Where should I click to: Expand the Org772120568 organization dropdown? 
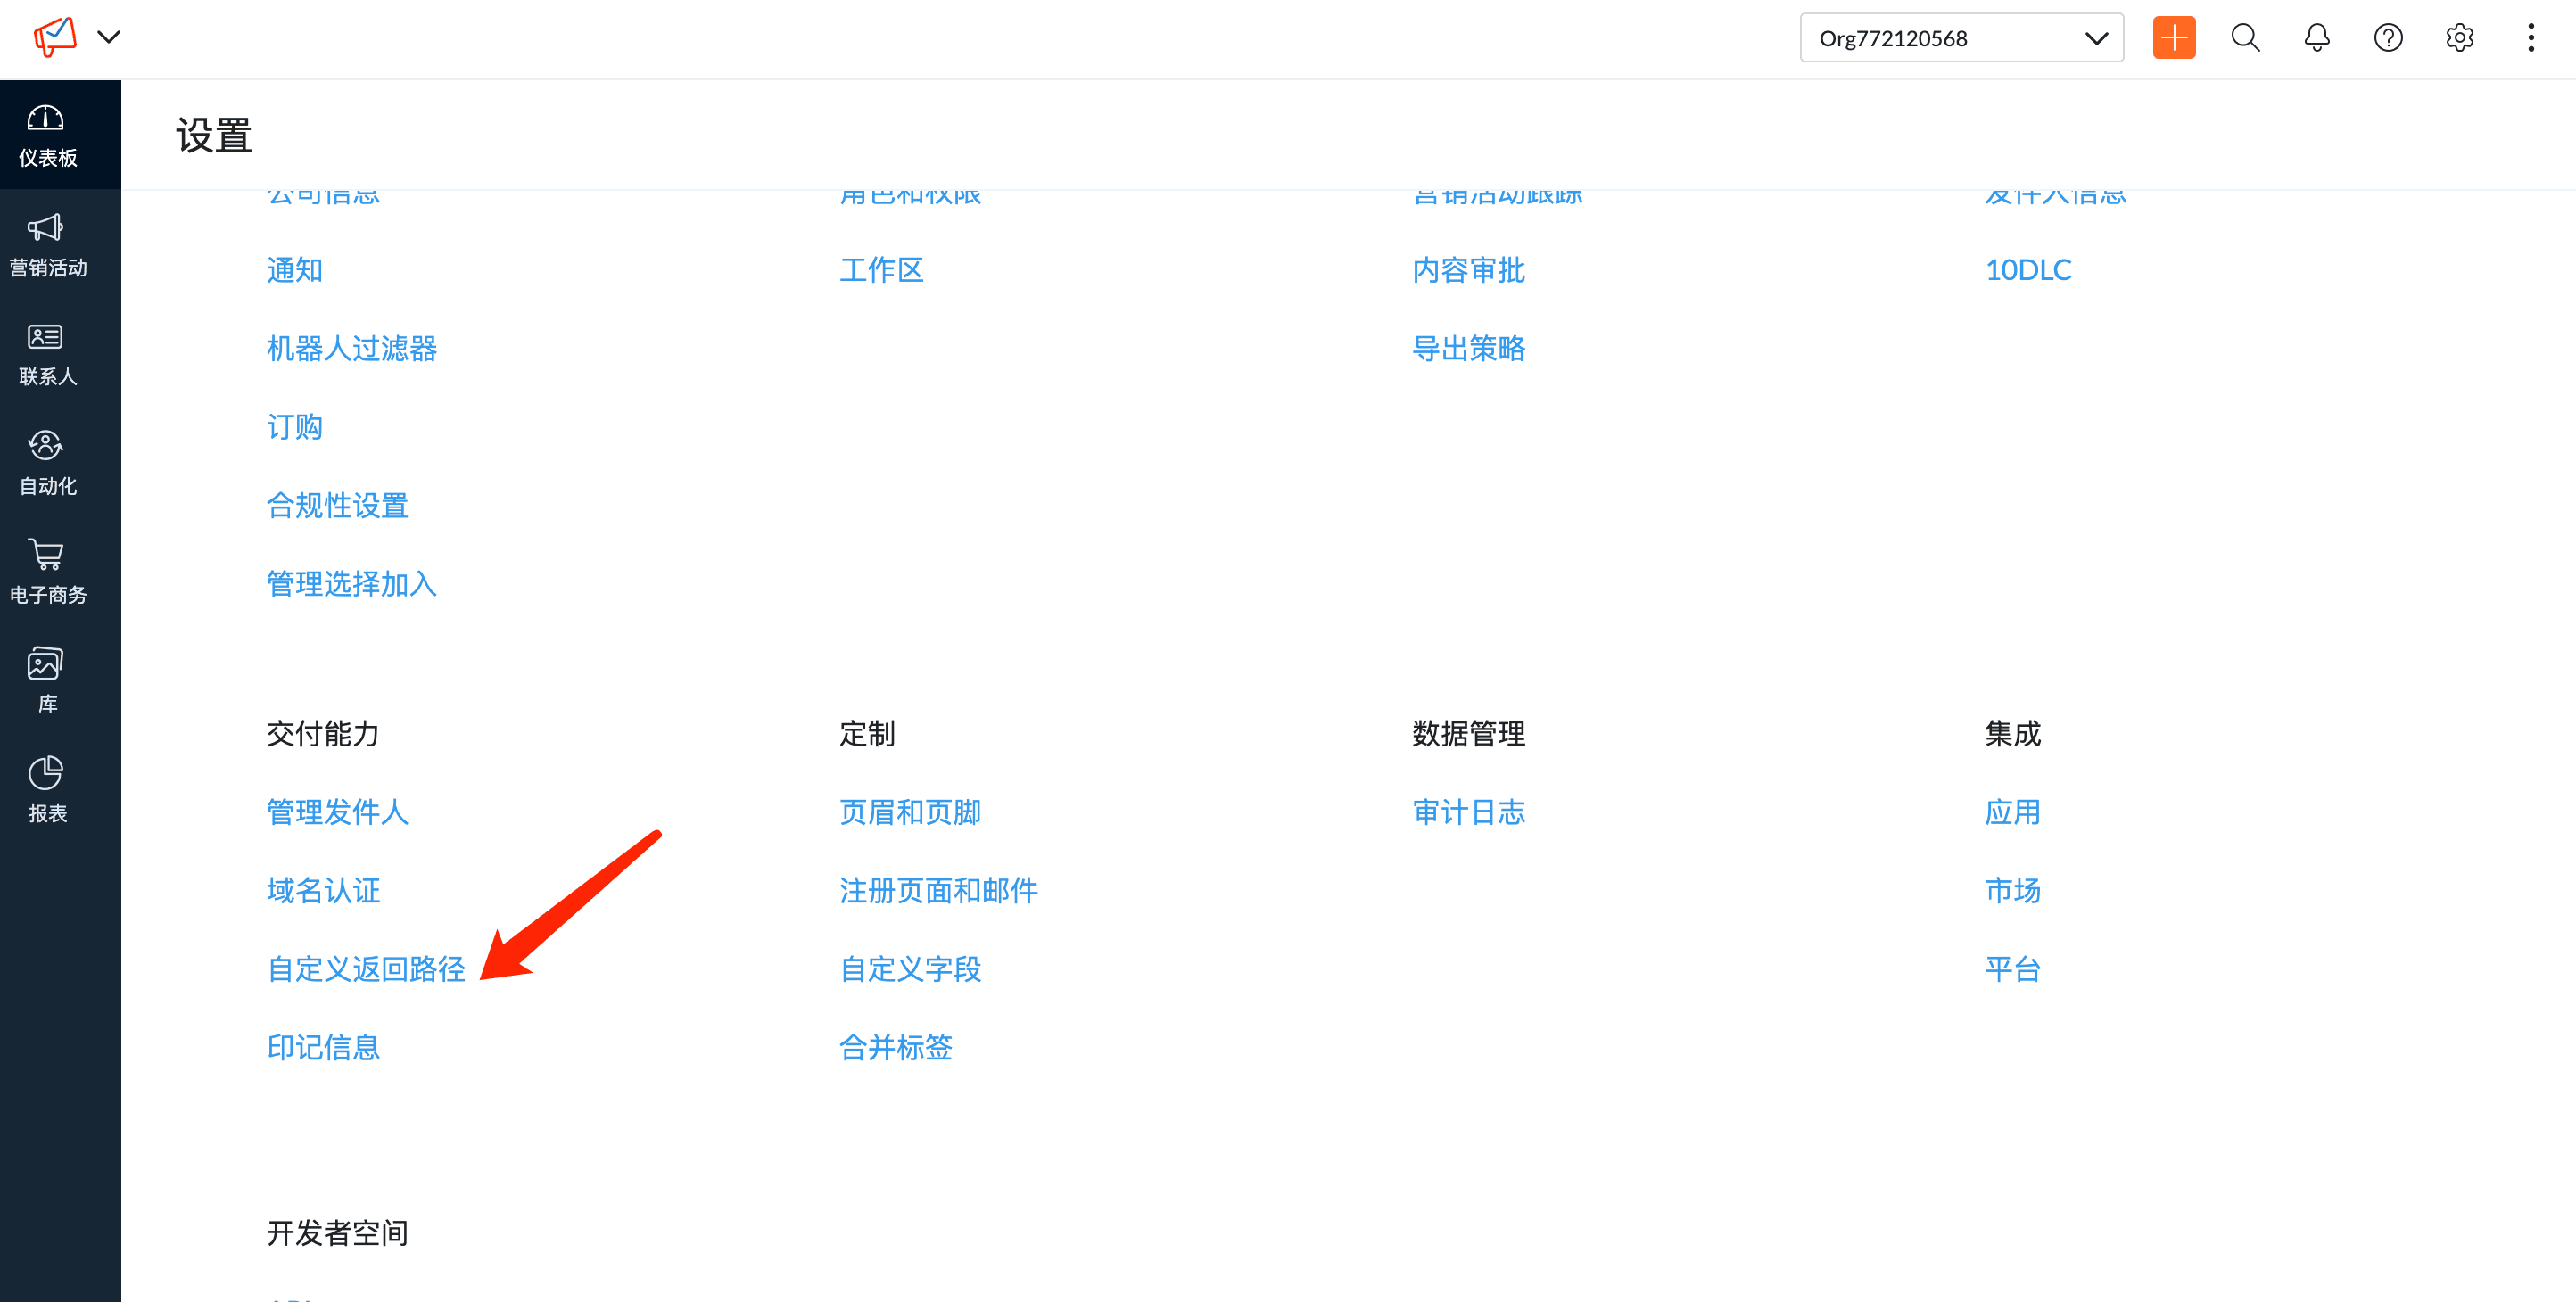(x=1961, y=38)
